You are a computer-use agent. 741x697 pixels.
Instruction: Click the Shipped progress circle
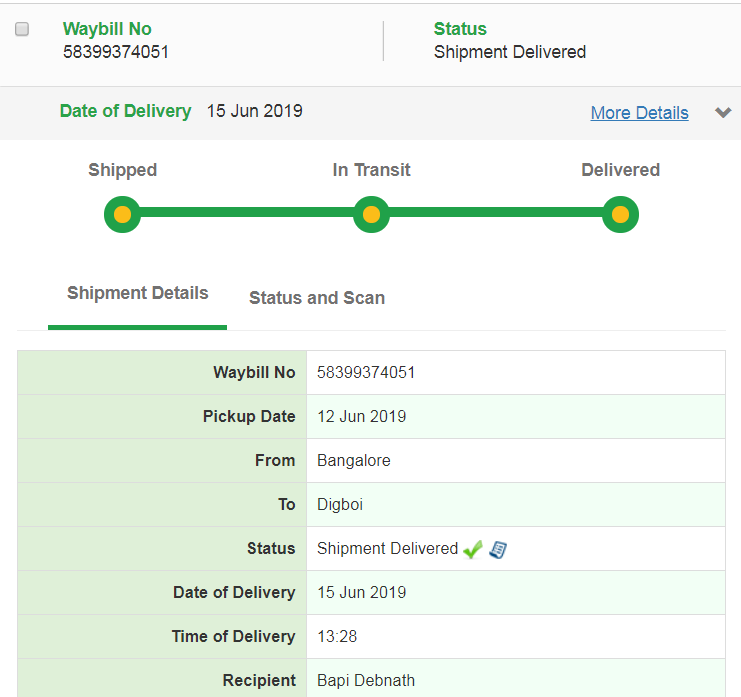[x=122, y=214]
